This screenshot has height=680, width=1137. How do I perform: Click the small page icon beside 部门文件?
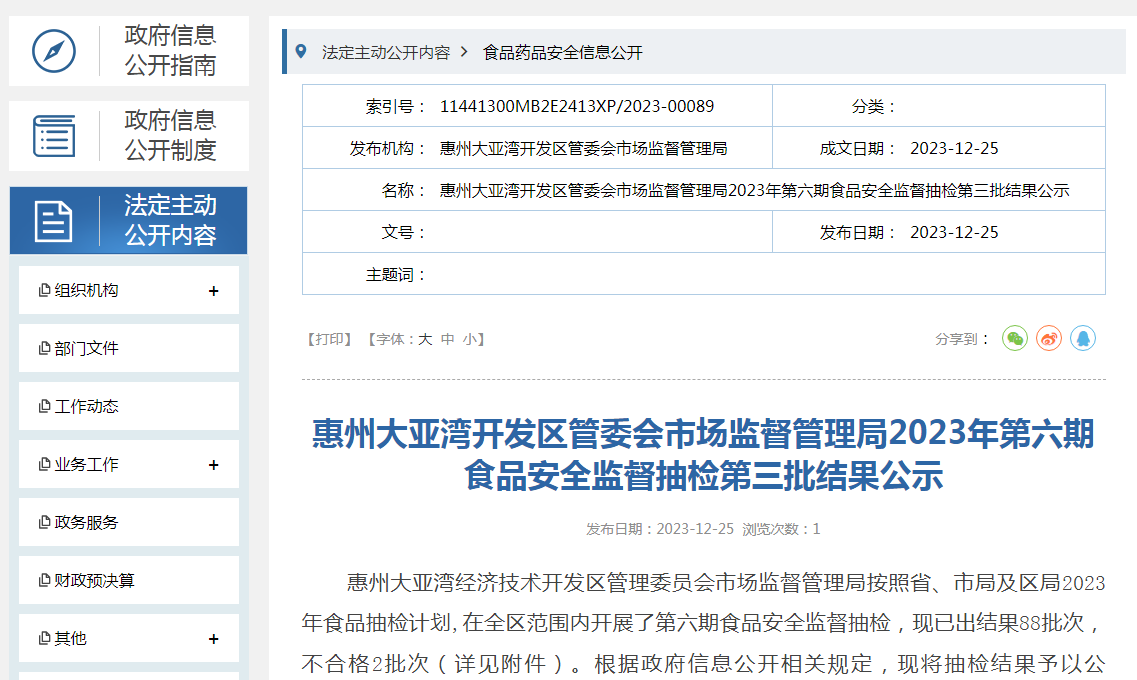(44, 349)
